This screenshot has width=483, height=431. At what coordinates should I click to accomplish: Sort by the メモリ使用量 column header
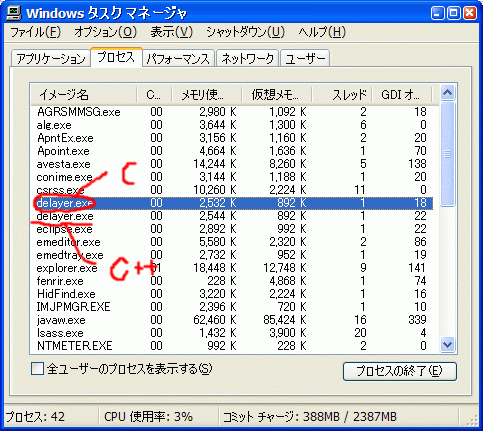[207, 95]
